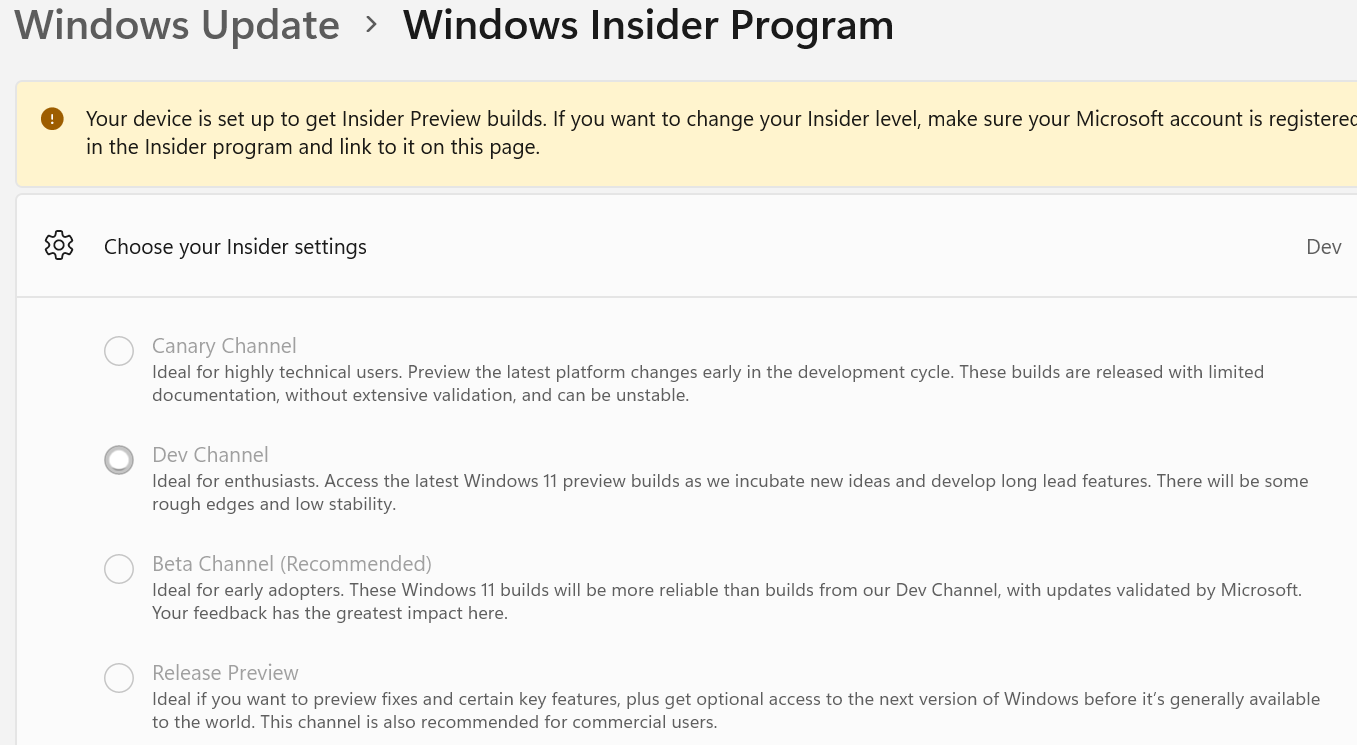The image size is (1357, 745).
Task: Click the Release Preview label text
Action: (225, 672)
